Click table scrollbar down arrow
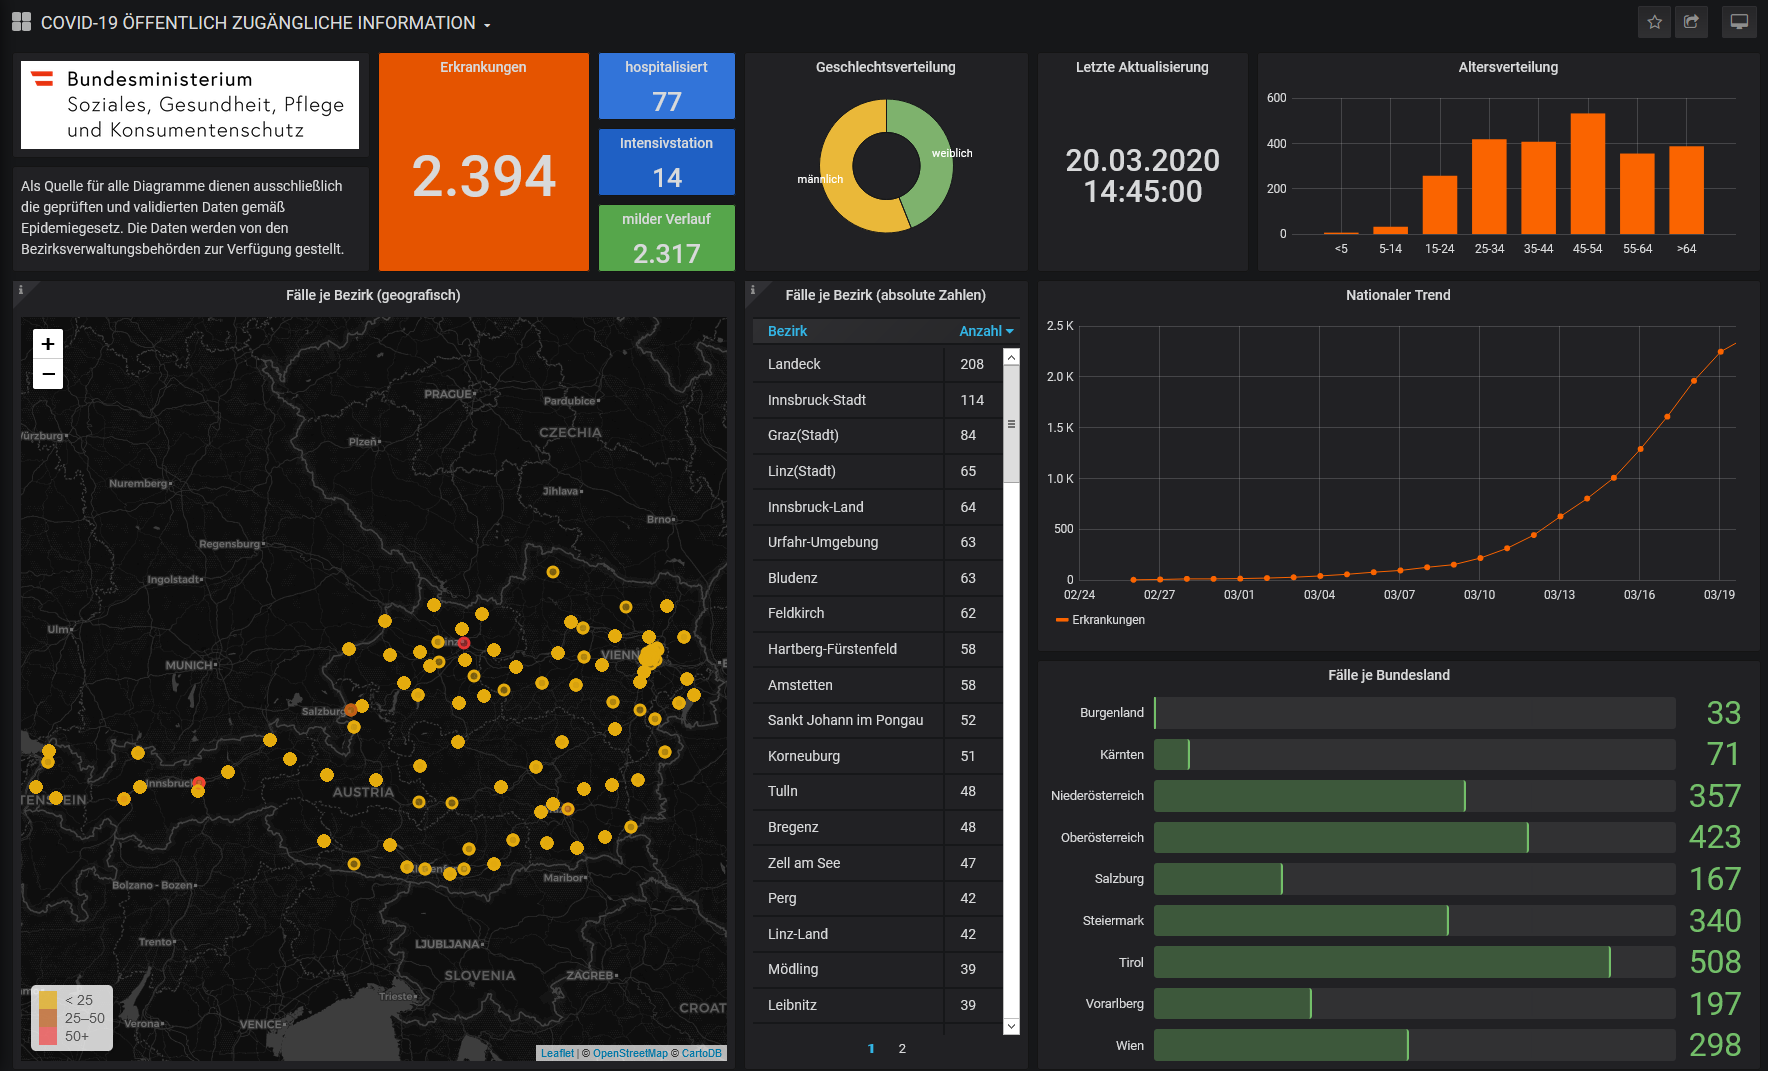The image size is (1768, 1071). click(x=1011, y=1026)
